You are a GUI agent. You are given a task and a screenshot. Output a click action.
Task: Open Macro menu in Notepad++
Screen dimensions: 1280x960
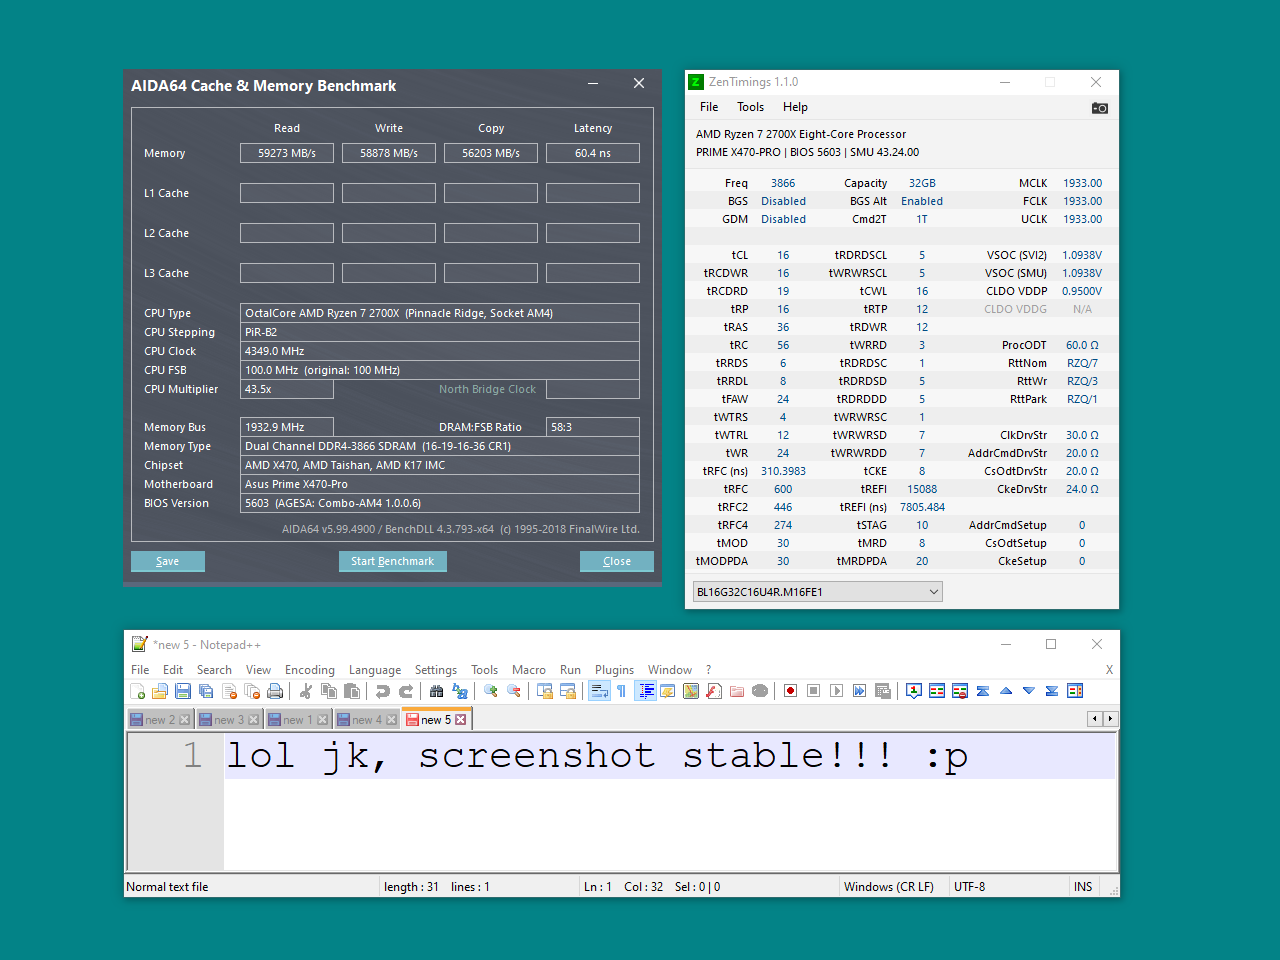tap(529, 670)
